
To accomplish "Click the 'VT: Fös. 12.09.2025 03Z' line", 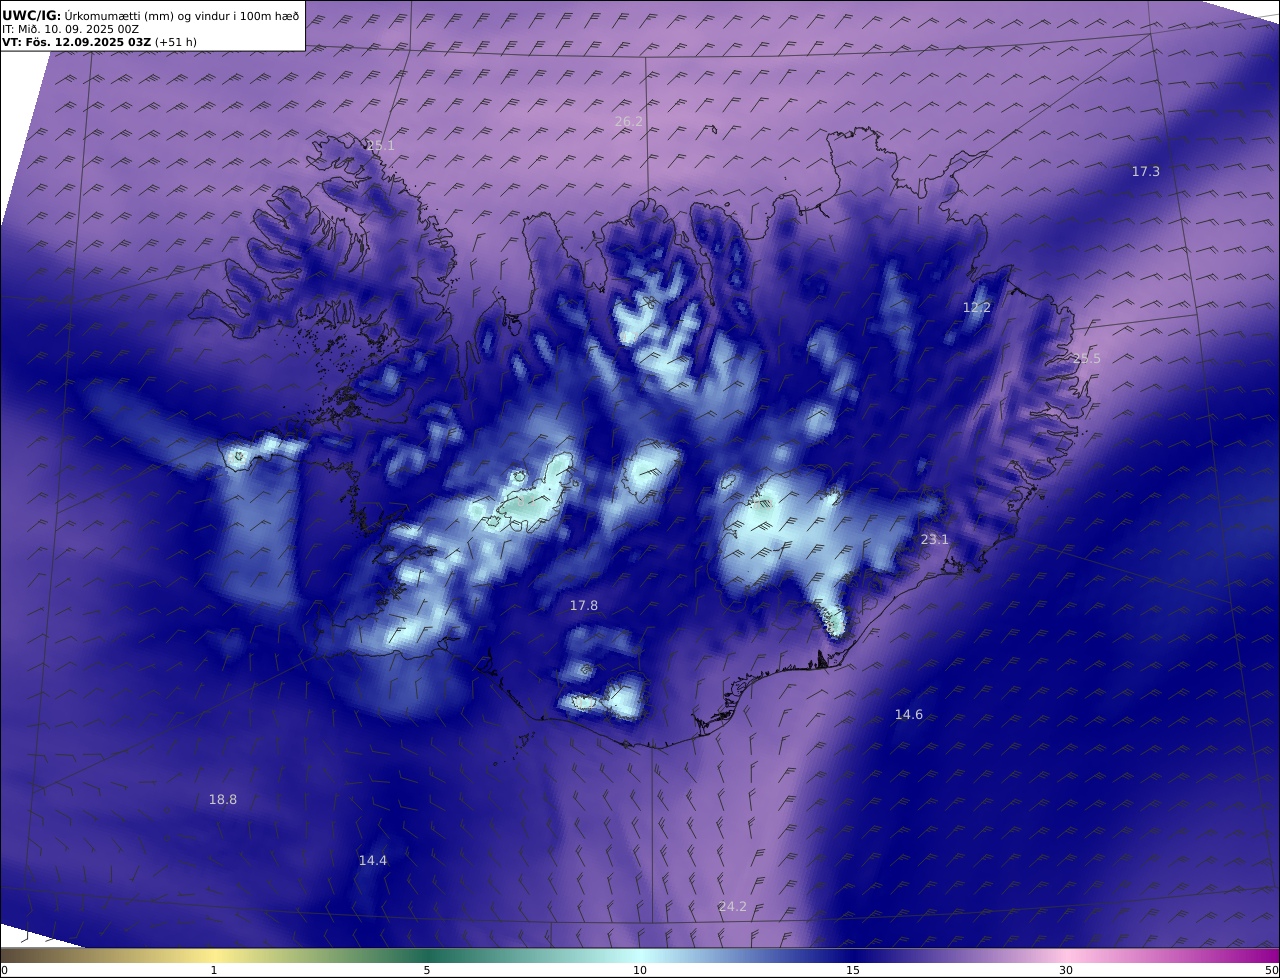I will [99, 42].
